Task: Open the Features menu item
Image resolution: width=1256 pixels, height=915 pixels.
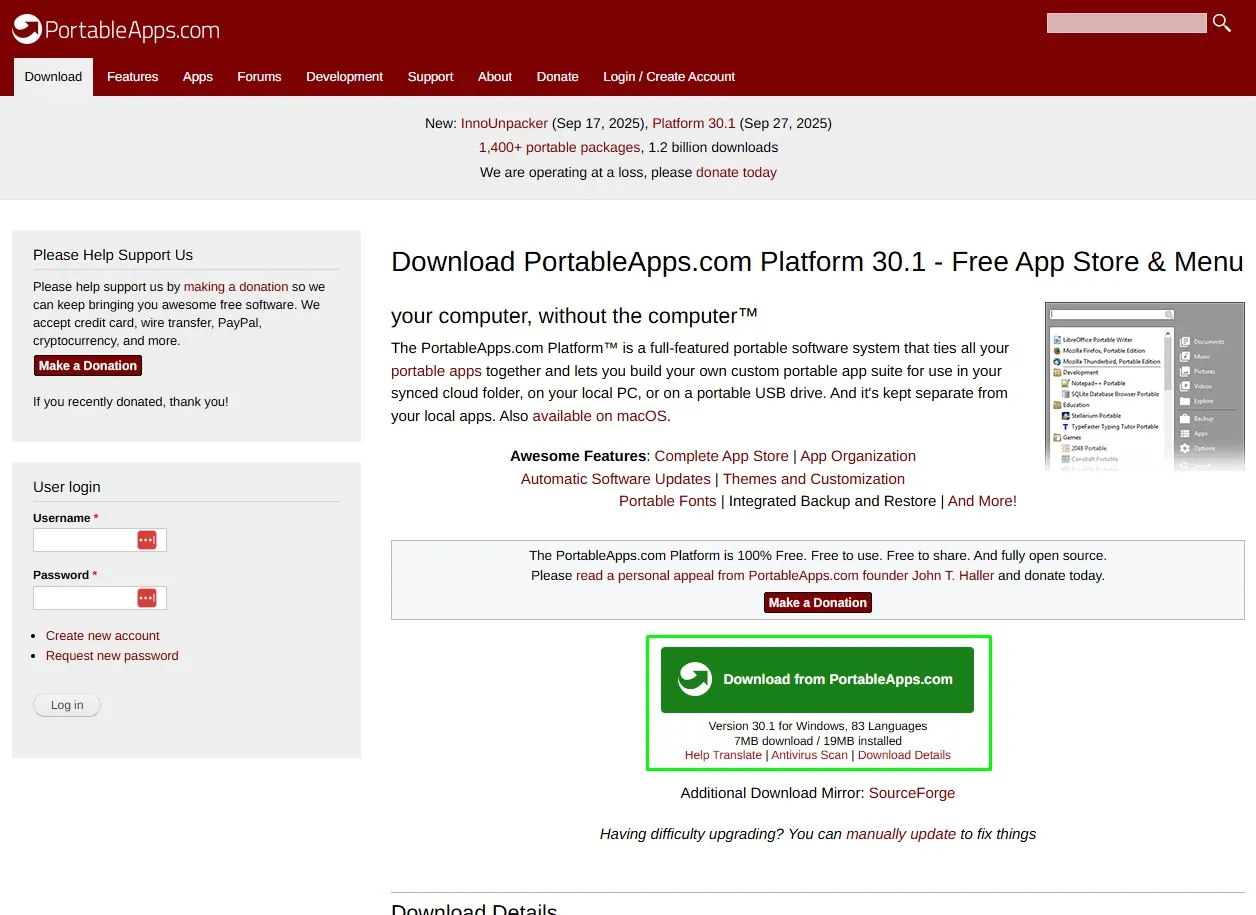Action: (x=133, y=77)
